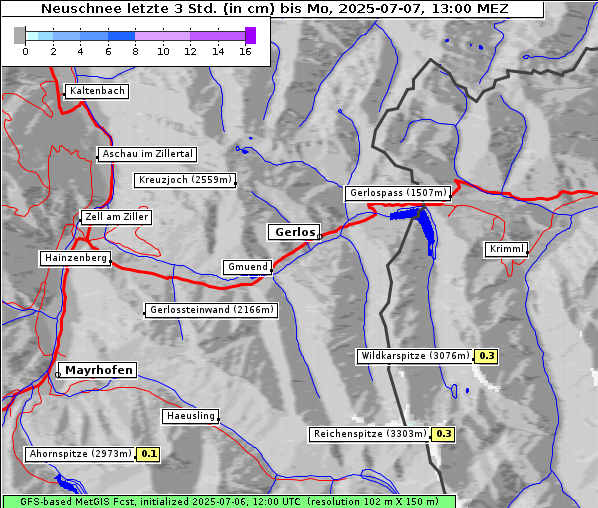Click the dark blue 6-8 legend swatch

[121, 36]
